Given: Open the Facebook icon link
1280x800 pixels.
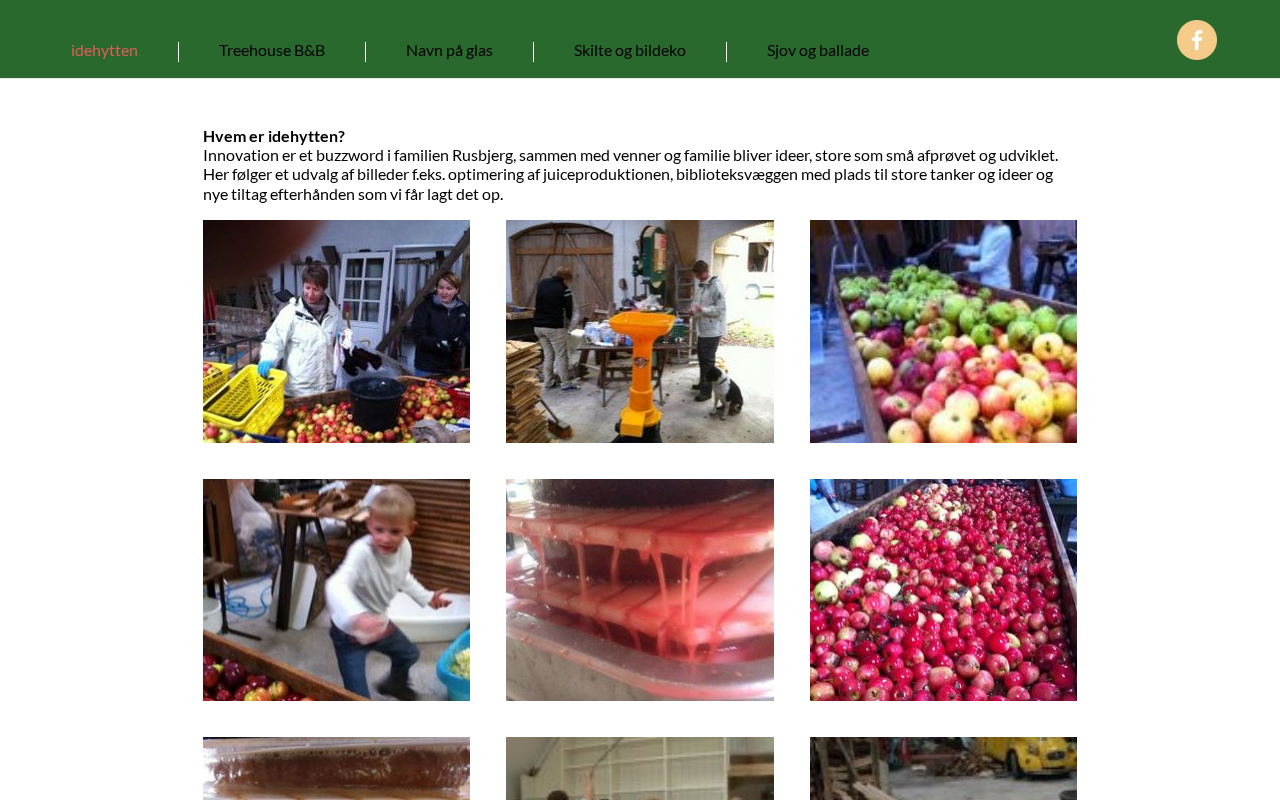Looking at the screenshot, I should pos(1196,40).
